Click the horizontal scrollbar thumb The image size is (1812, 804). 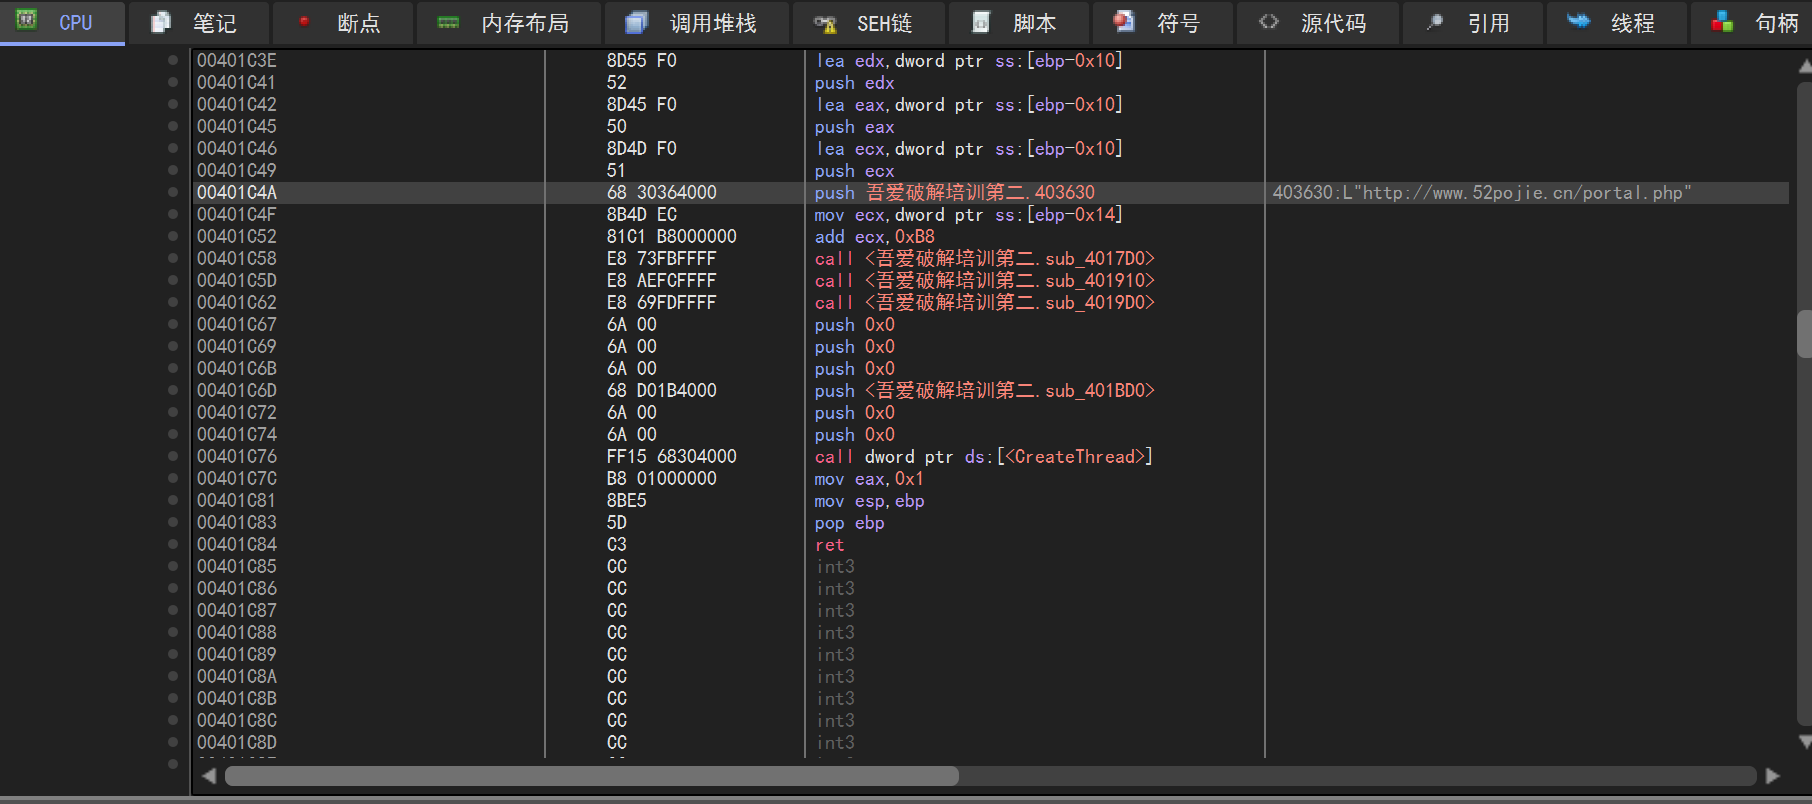click(x=592, y=776)
